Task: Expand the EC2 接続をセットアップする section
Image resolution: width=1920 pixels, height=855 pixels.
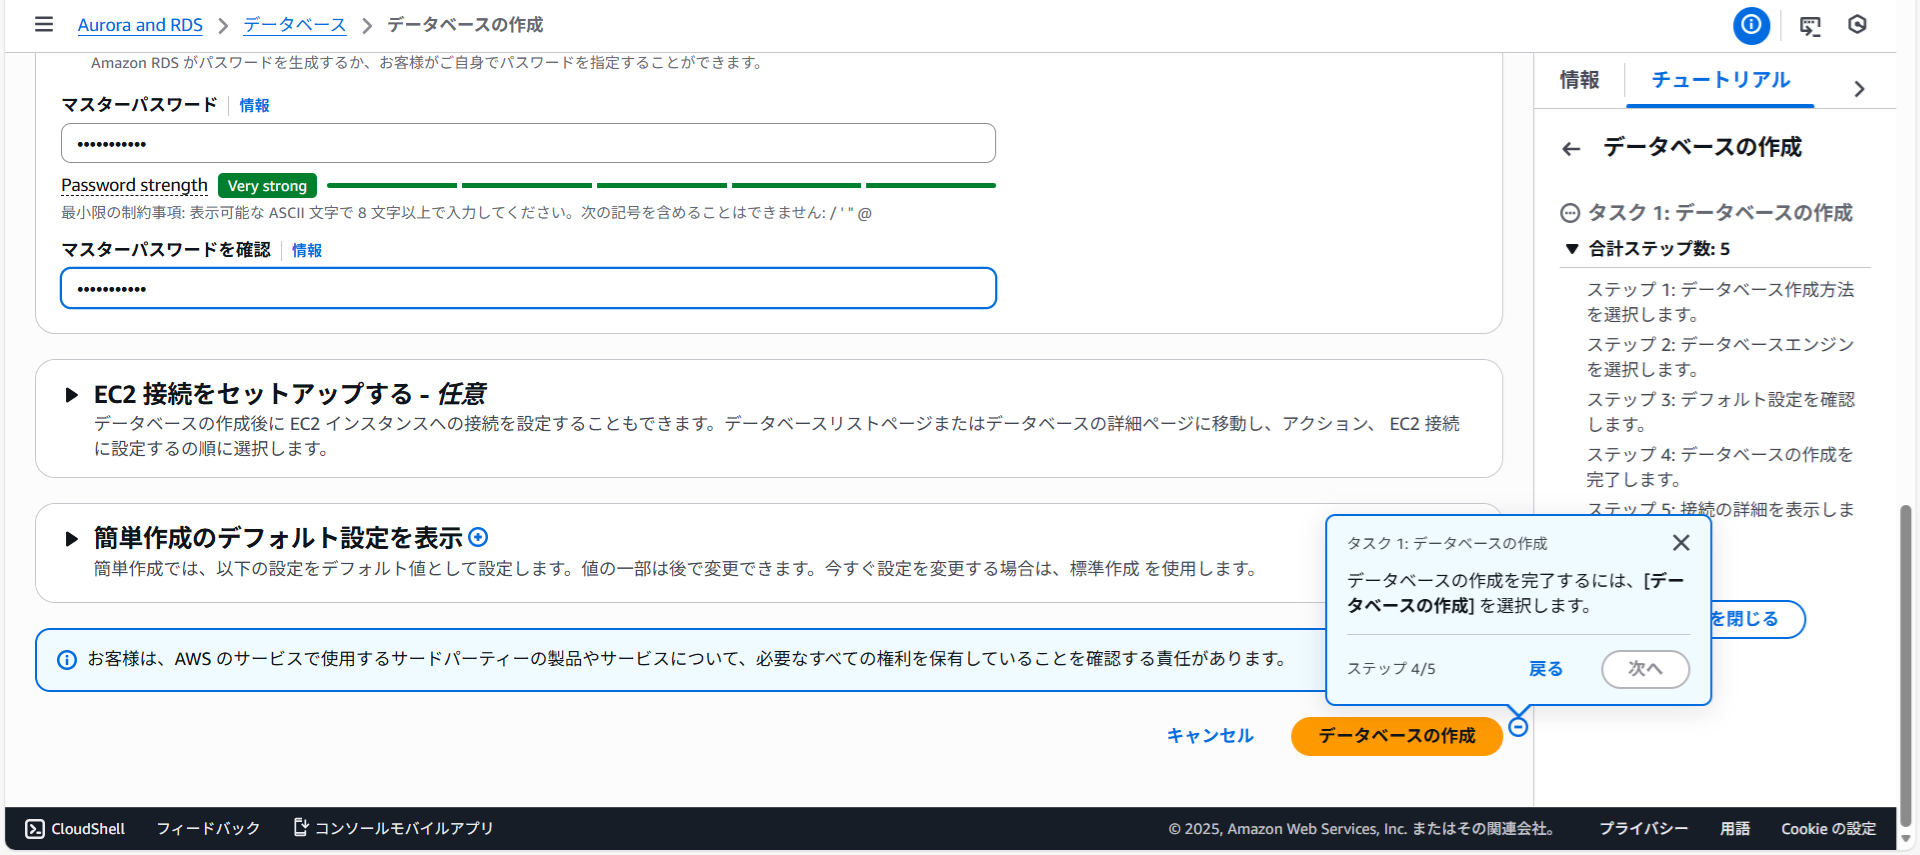Action: pos(72,395)
